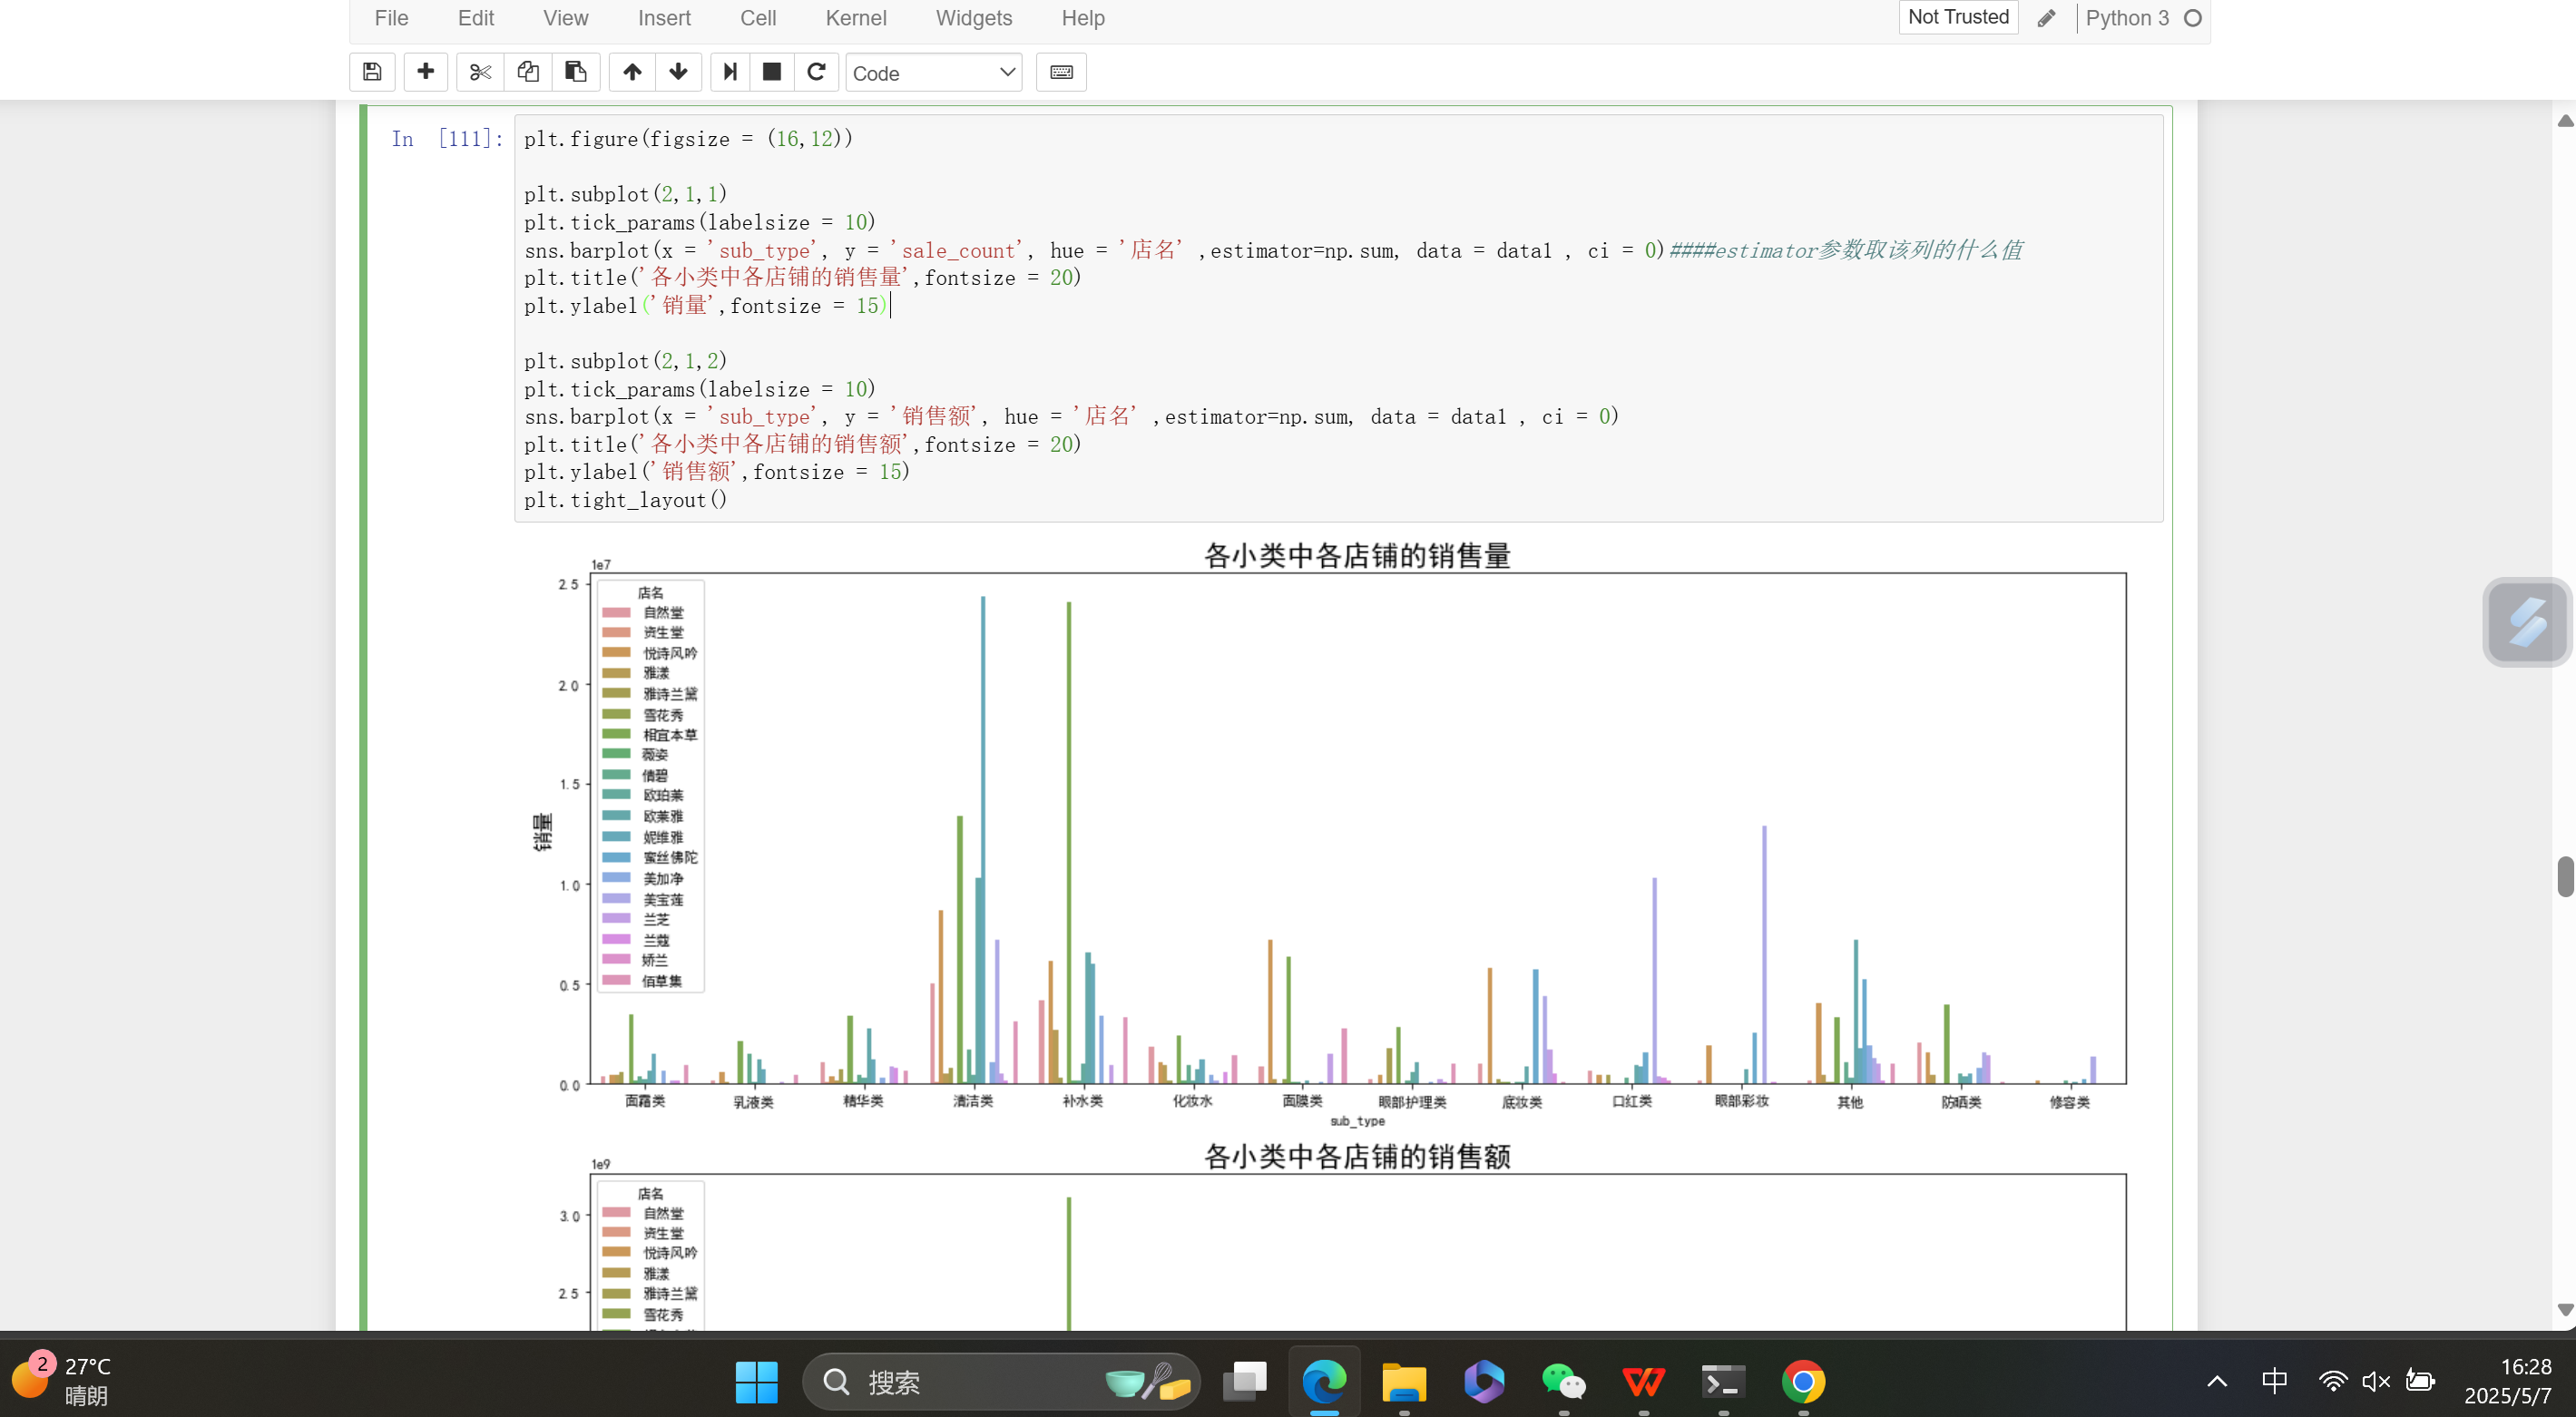Open the Cell menu
This screenshot has height=1417, width=2576.
pos(757,18)
